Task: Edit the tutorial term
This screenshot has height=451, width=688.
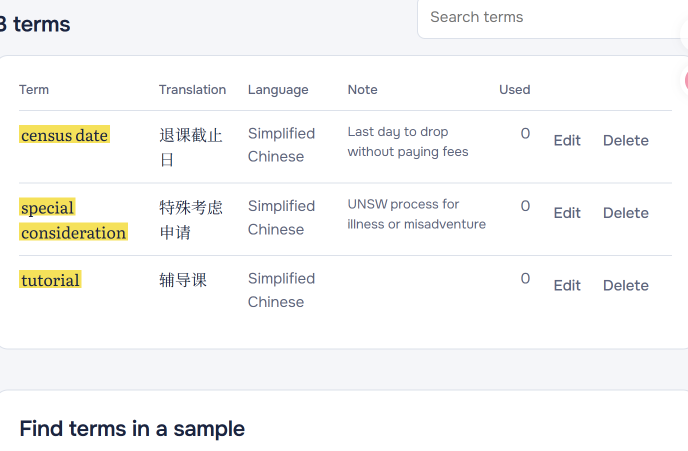Action: coord(567,285)
